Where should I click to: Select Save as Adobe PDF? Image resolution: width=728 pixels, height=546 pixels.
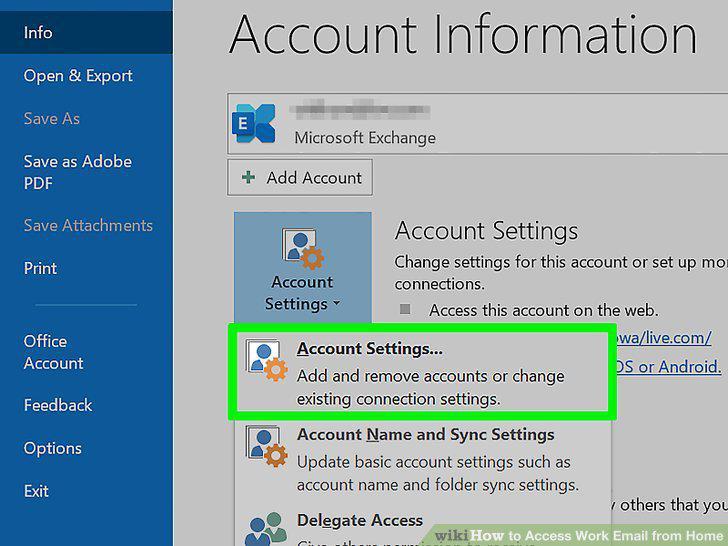[x=78, y=172]
